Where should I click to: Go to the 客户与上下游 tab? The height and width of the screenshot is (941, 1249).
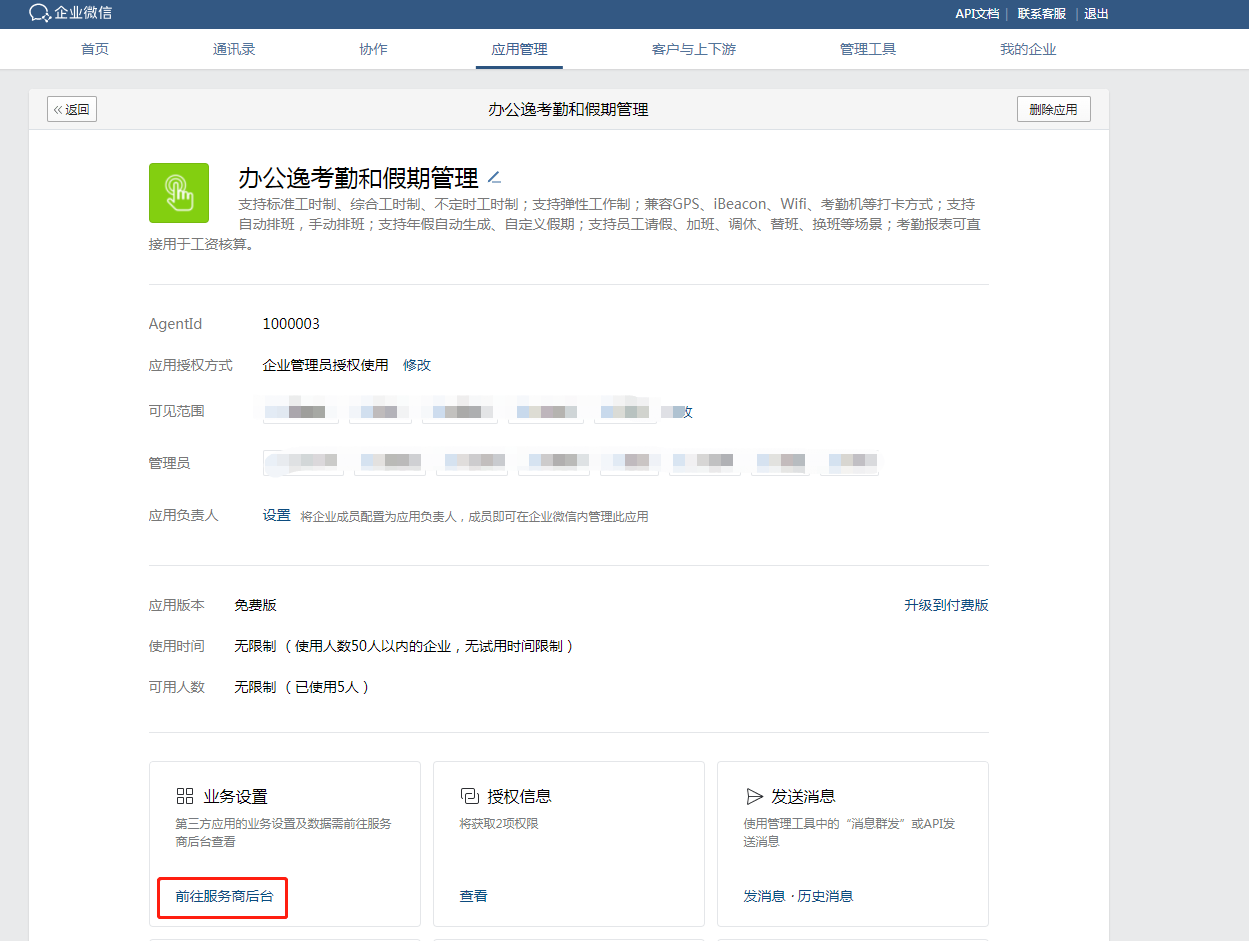(693, 49)
